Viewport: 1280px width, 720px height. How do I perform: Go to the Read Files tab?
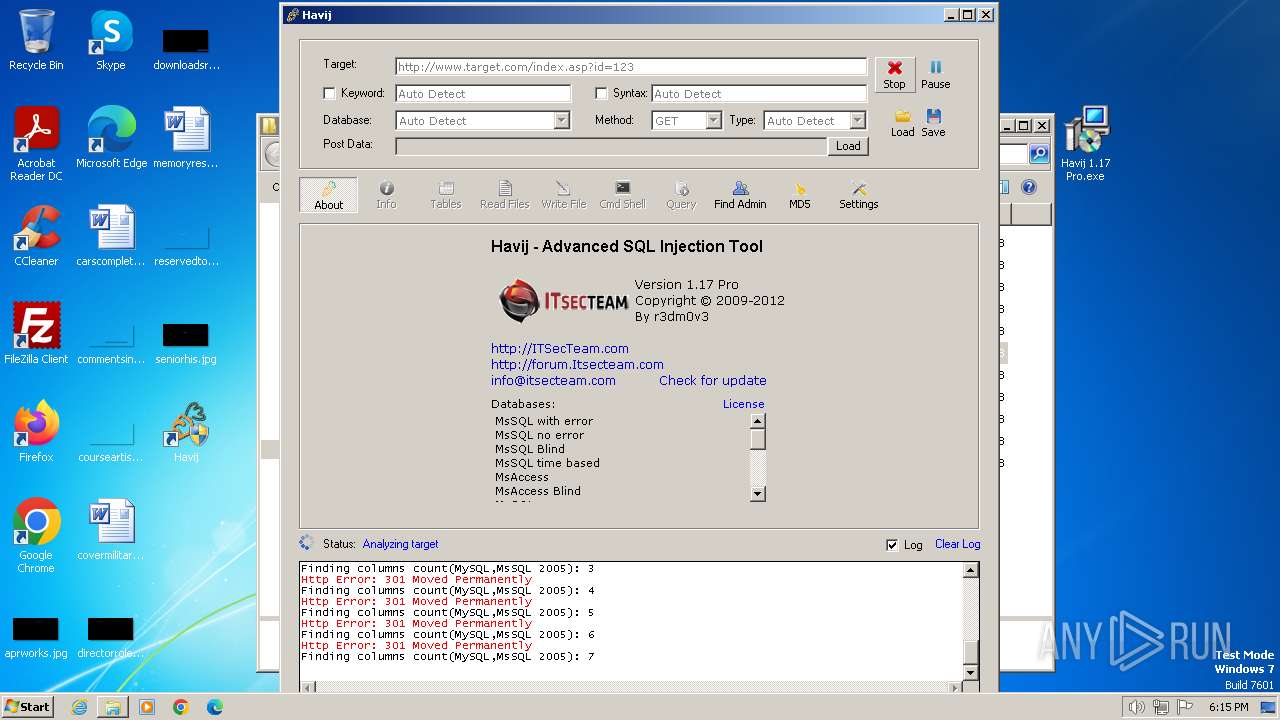[x=504, y=195]
